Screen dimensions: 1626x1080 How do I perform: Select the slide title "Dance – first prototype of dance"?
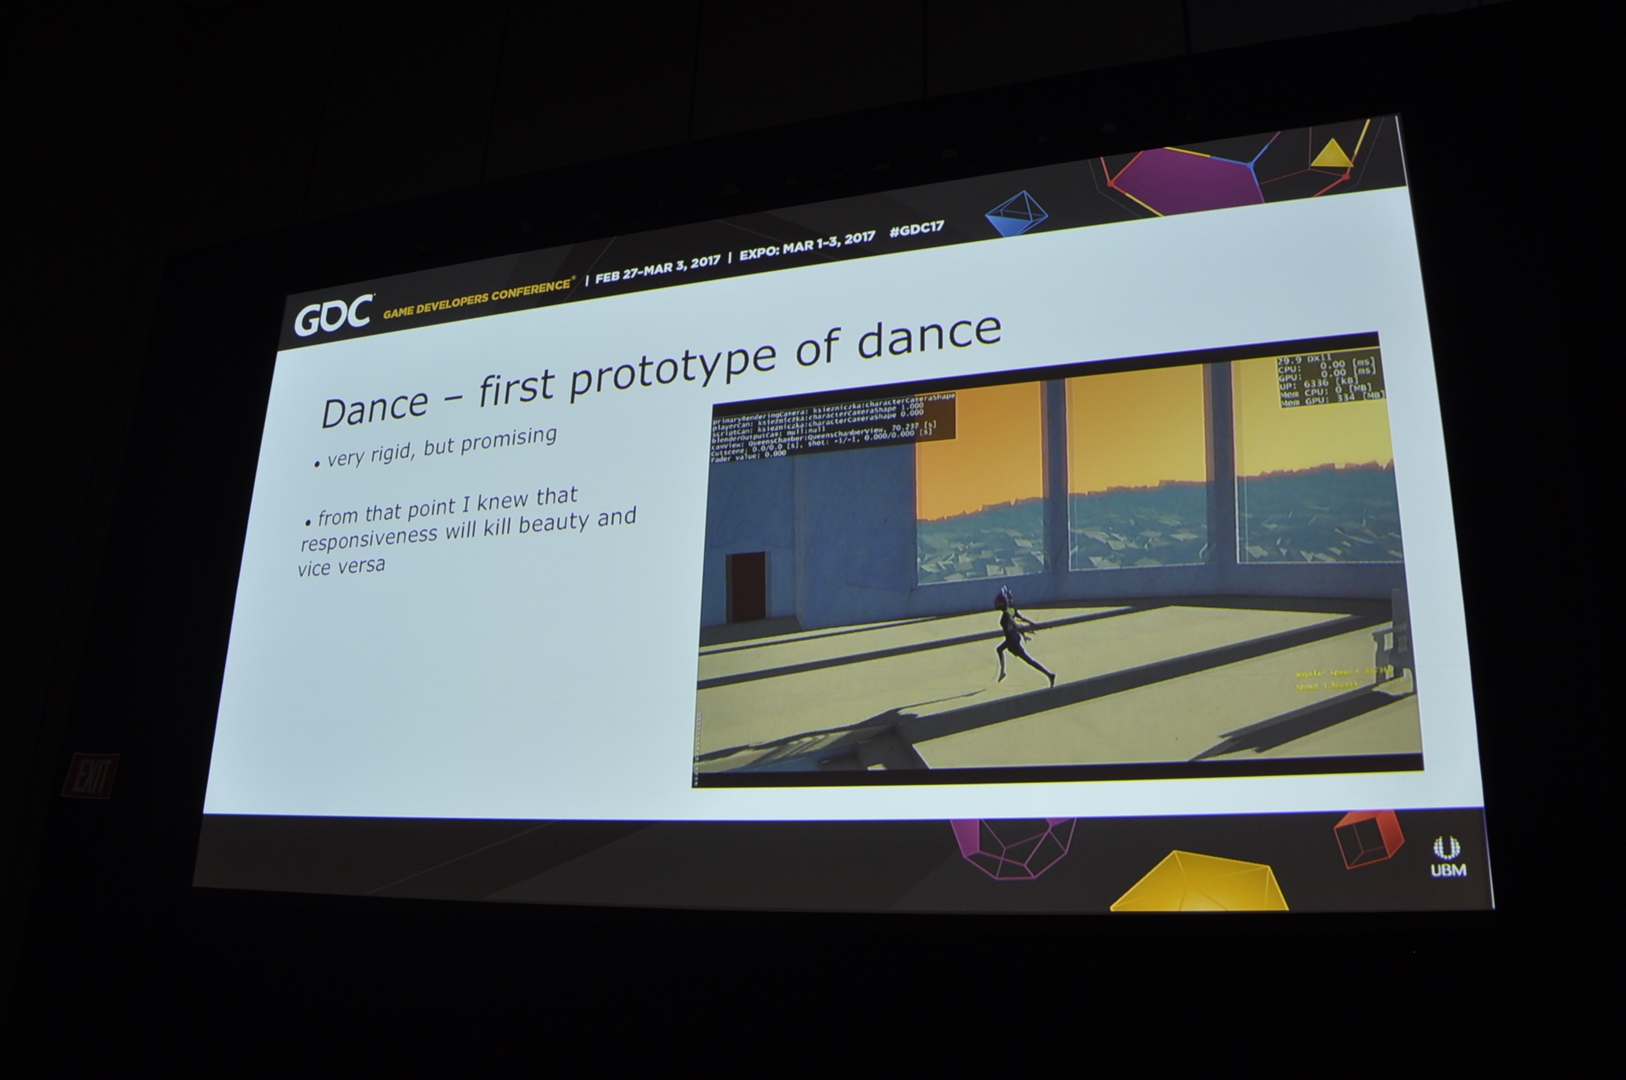pyautogui.click(x=660, y=368)
